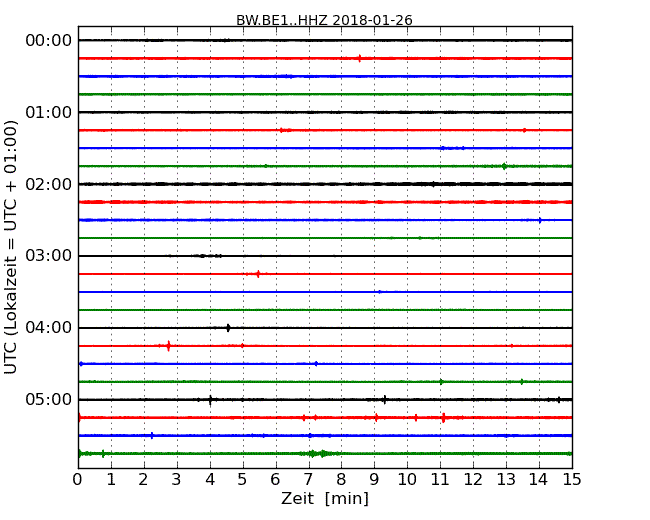Click x-axis tick label 10
Image resolution: width=650 pixels, height=520 pixels.
(x=407, y=480)
